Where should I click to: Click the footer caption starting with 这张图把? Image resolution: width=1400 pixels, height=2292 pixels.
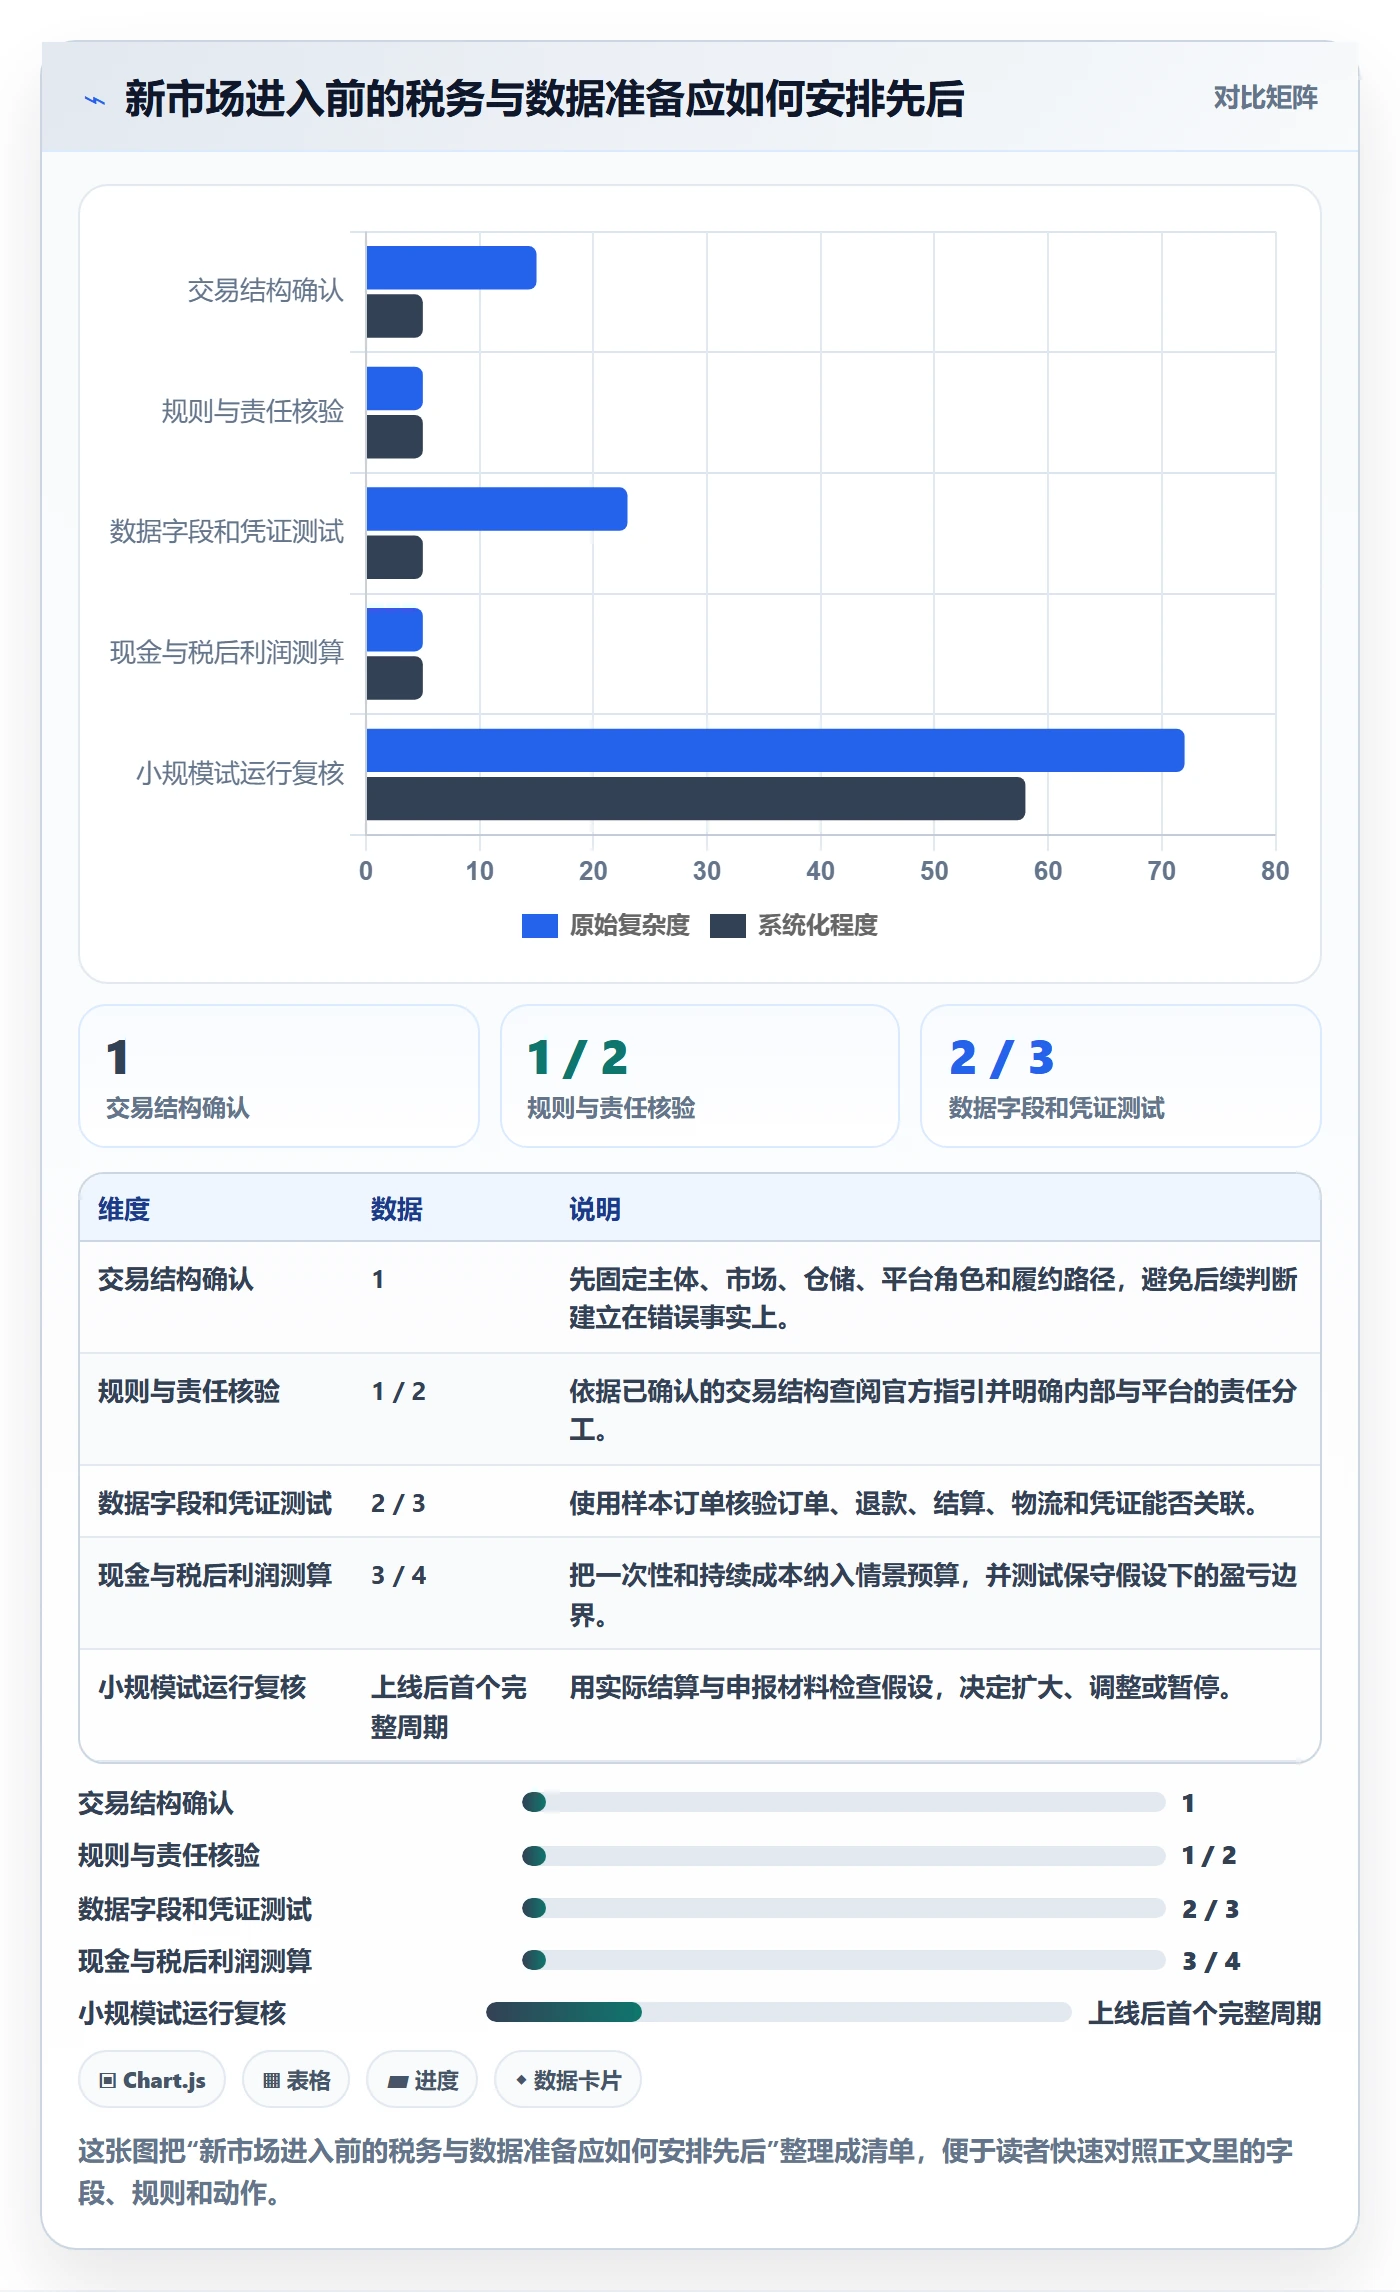[x=686, y=2171]
